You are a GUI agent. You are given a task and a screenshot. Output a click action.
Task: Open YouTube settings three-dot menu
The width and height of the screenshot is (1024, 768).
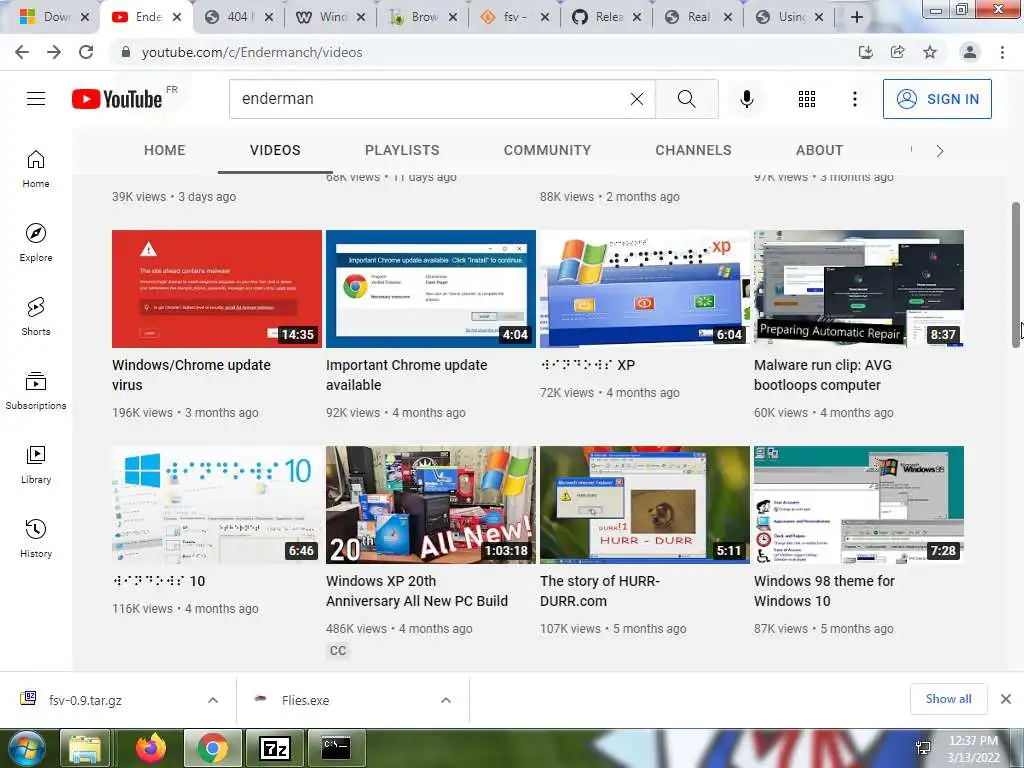(x=854, y=99)
